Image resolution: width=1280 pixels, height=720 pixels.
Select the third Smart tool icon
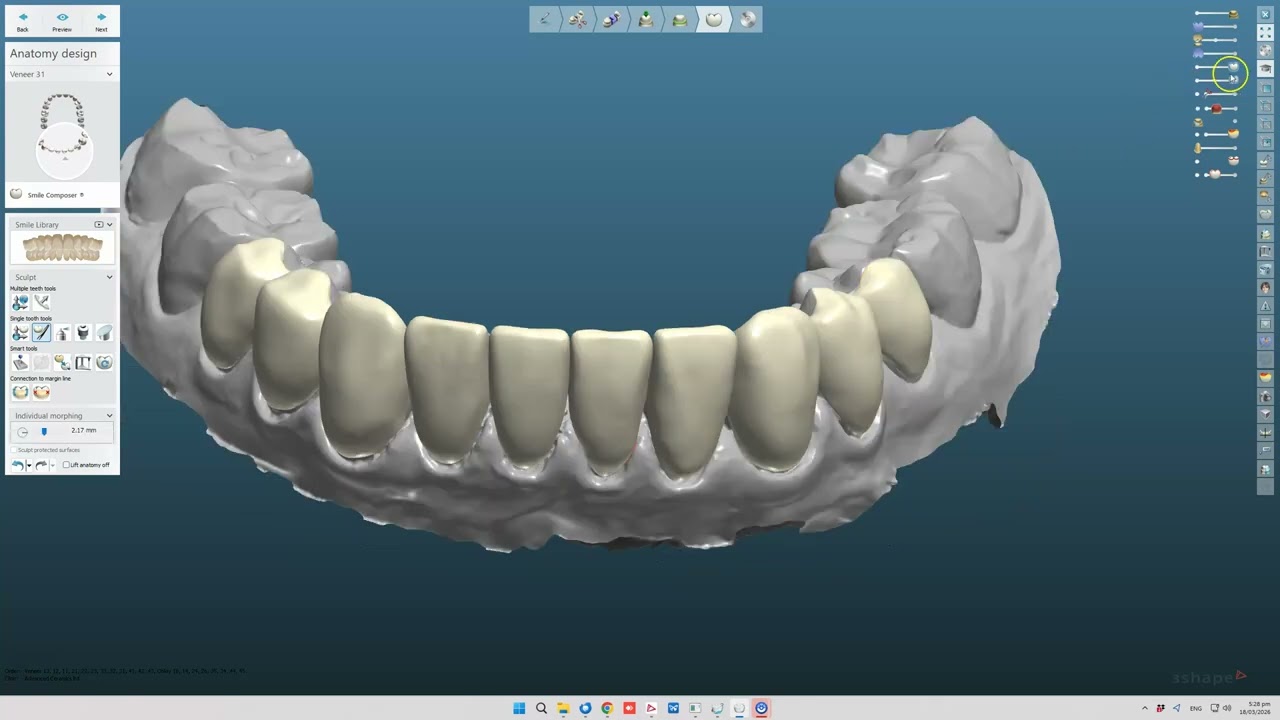62,363
